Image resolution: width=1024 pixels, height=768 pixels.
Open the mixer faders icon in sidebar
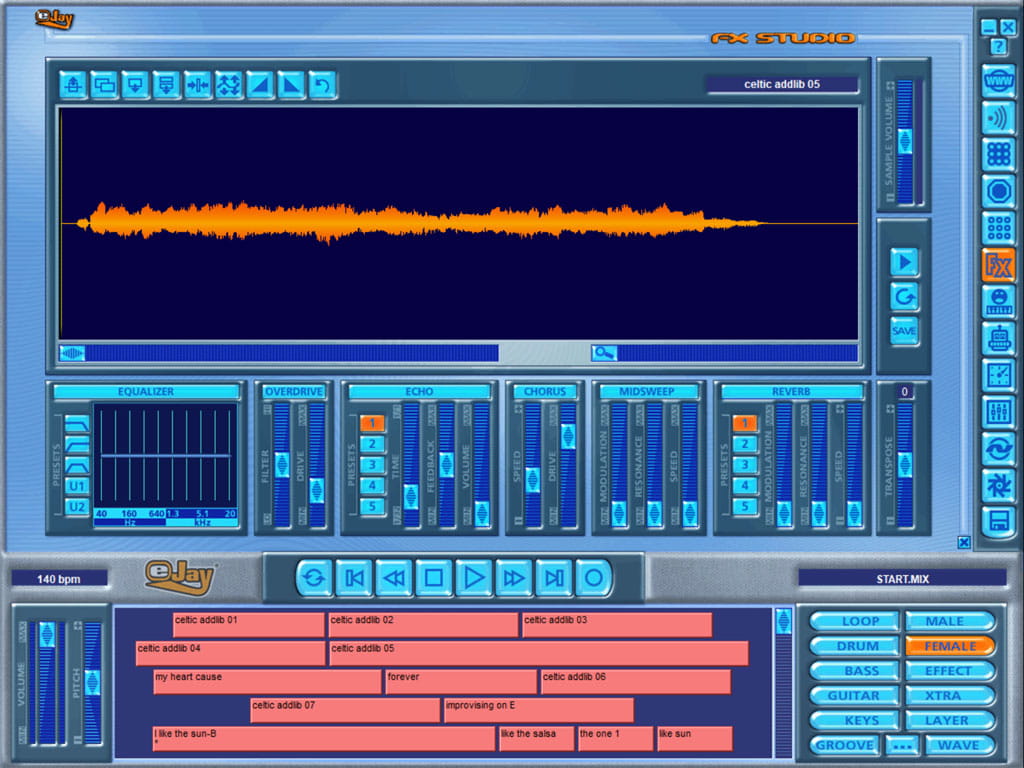pos(998,411)
